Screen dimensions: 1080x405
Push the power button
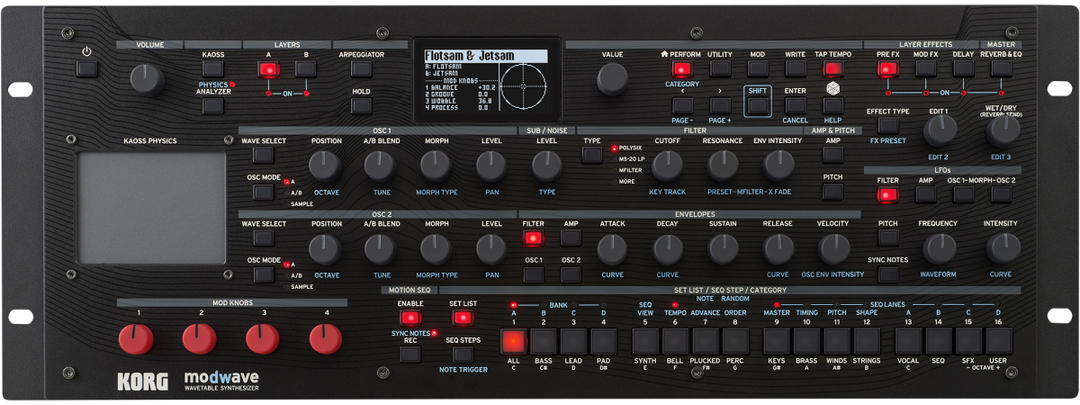[86, 68]
